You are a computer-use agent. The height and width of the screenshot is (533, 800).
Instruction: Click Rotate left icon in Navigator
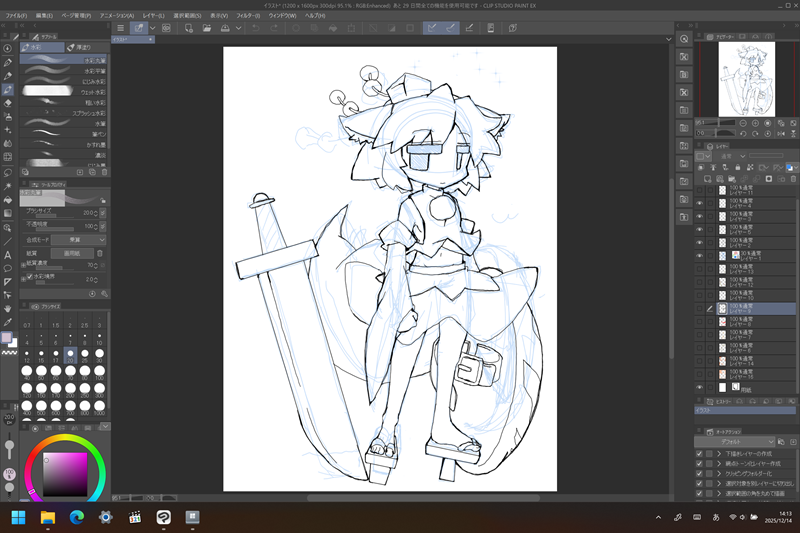click(743, 134)
